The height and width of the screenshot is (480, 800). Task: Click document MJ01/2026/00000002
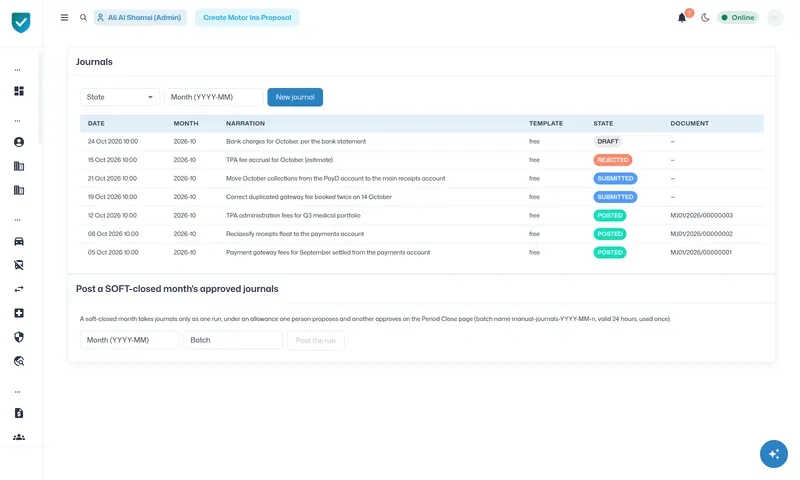[x=702, y=234]
